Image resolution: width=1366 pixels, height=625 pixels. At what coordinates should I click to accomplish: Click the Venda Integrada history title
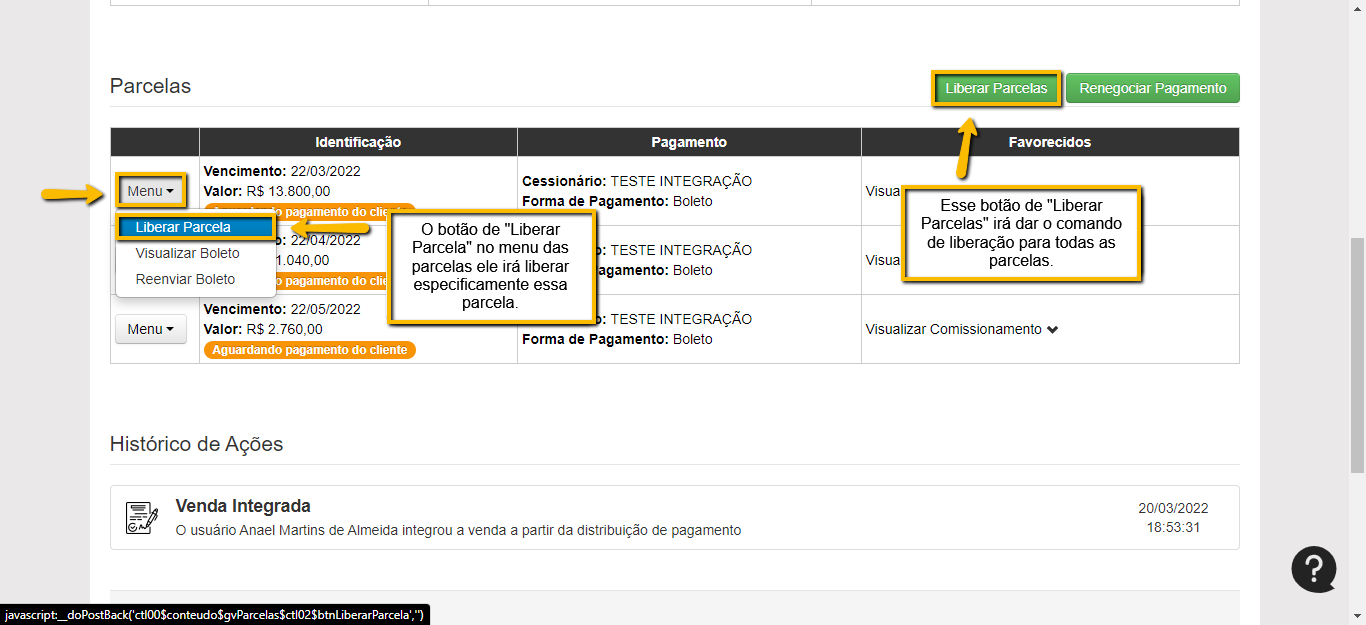[243, 506]
